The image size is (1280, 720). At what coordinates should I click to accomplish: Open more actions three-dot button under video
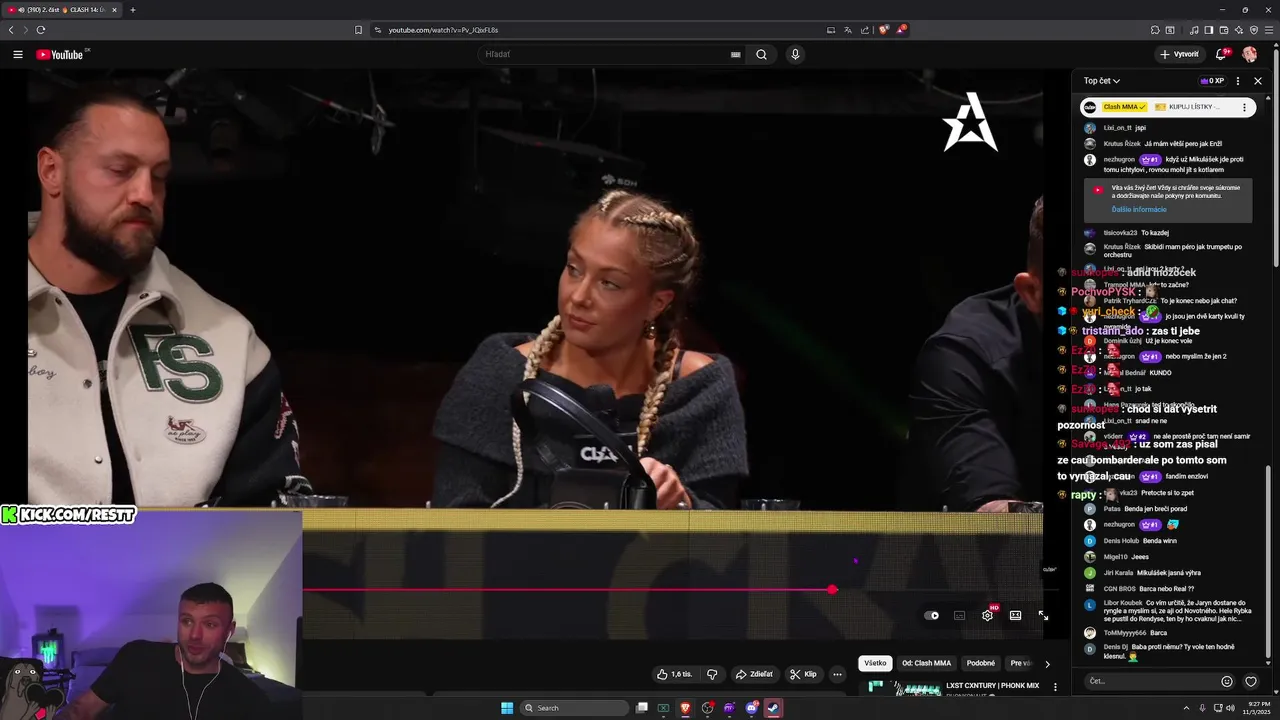(837, 674)
